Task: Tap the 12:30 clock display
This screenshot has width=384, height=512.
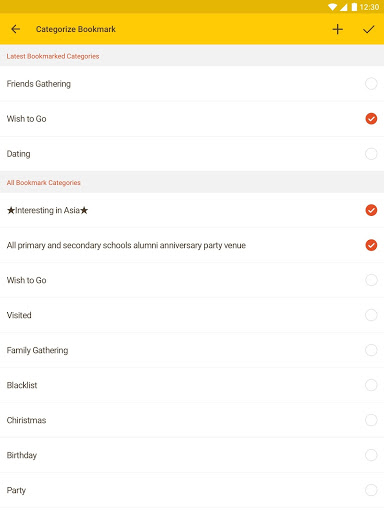Action: tap(369, 7)
